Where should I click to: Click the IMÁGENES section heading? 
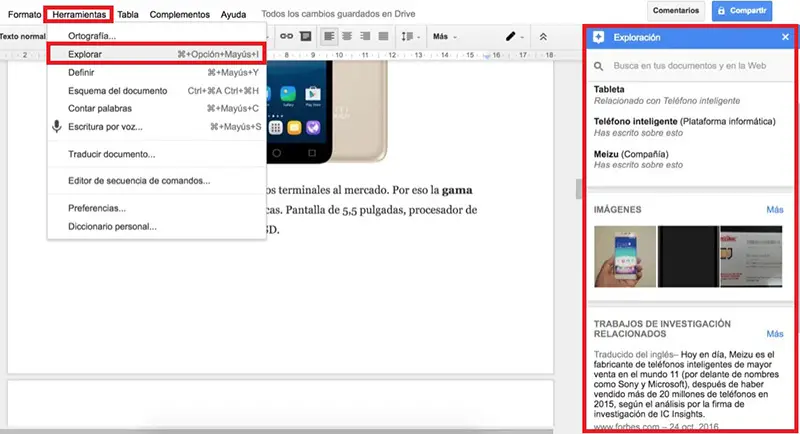[617, 210]
